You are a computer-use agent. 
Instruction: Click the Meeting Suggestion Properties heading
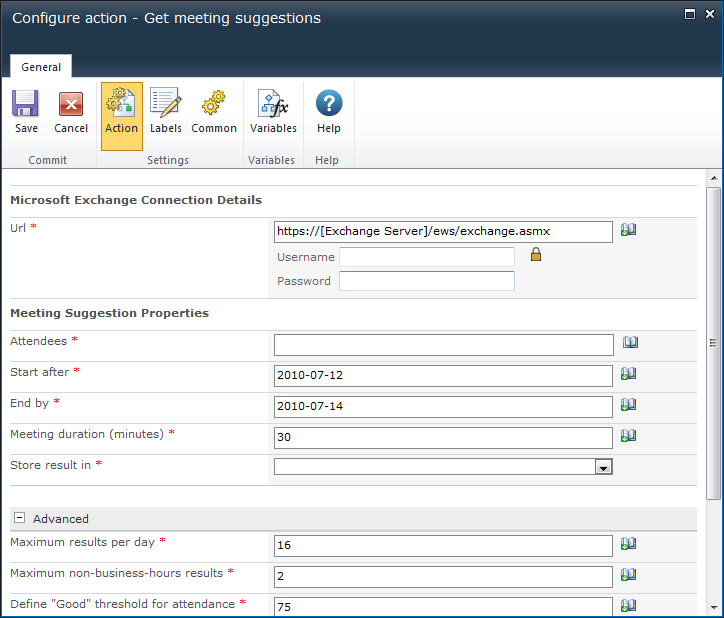tap(109, 313)
